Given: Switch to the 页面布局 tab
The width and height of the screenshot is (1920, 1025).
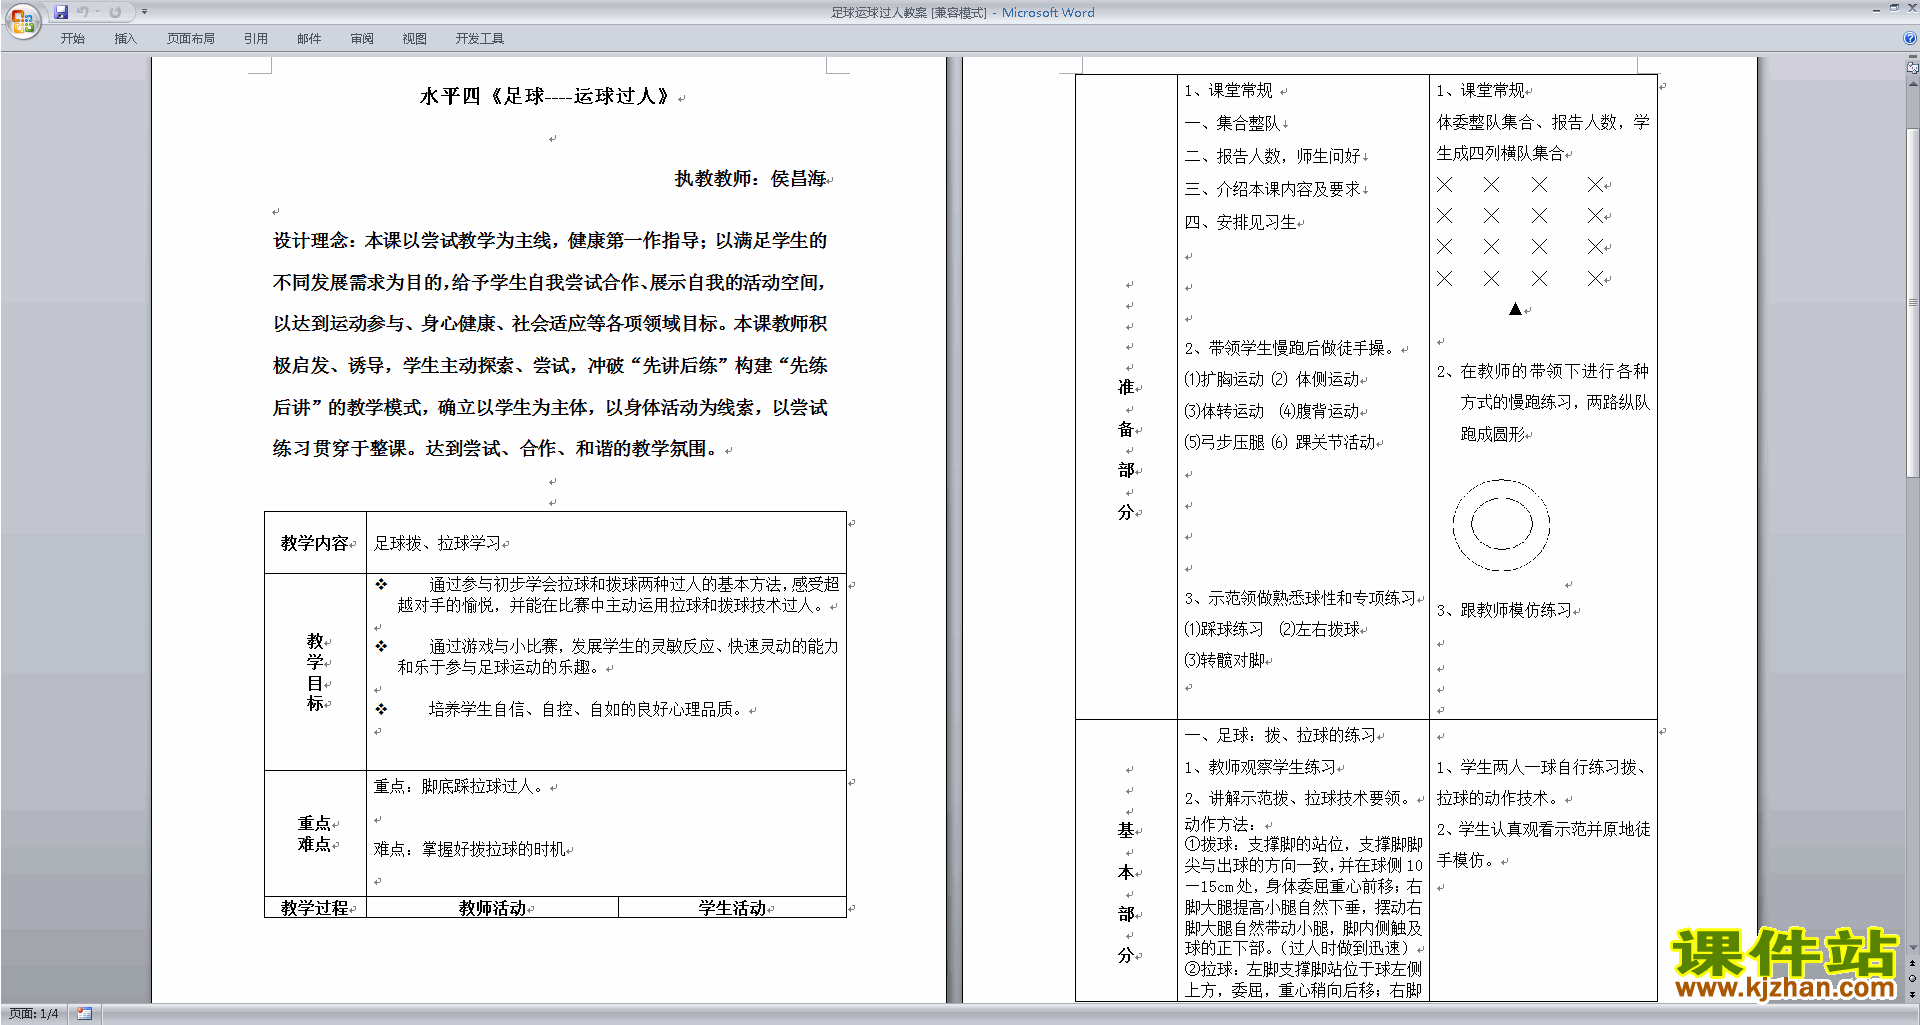Looking at the screenshot, I should point(191,39).
